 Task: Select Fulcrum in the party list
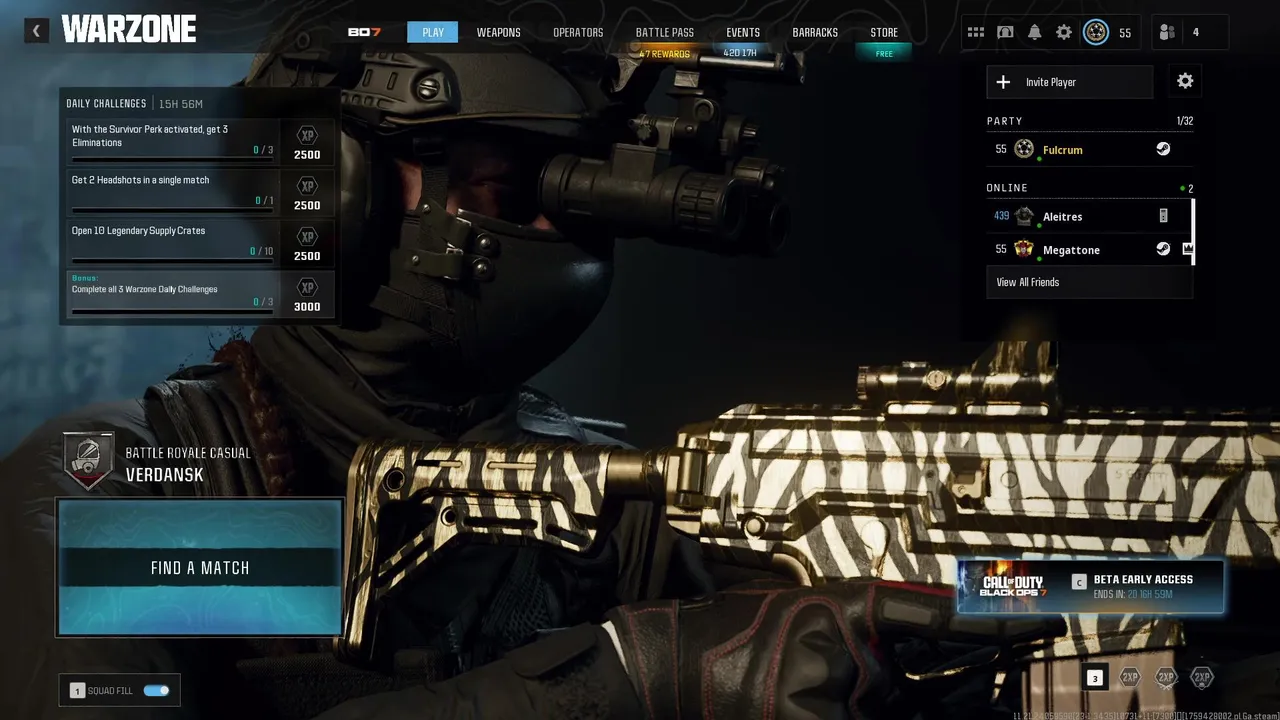coord(1089,149)
